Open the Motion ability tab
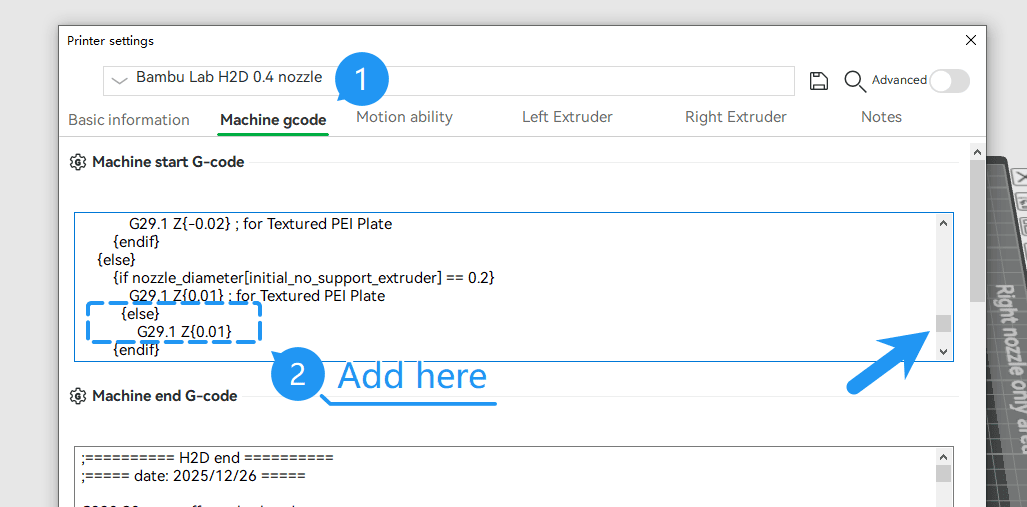The height and width of the screenshot is (507, 1027). pyautogui.click(x=404, y=117)
